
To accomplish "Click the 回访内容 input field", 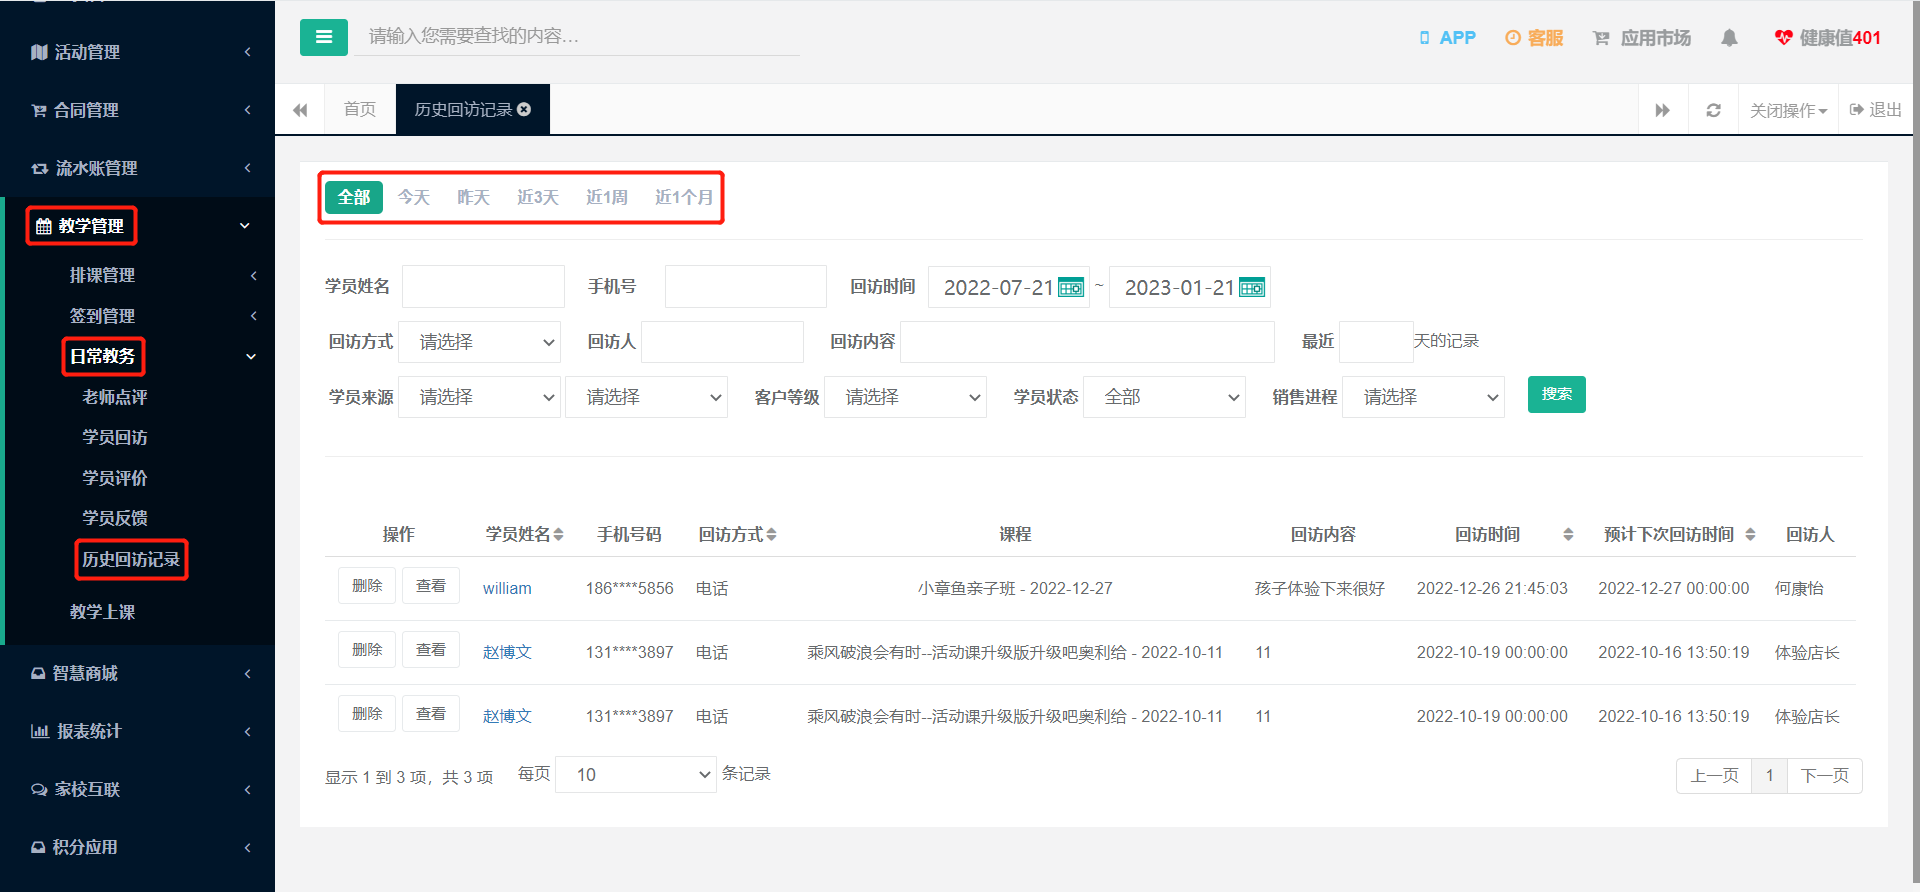I will [1088, 342].
